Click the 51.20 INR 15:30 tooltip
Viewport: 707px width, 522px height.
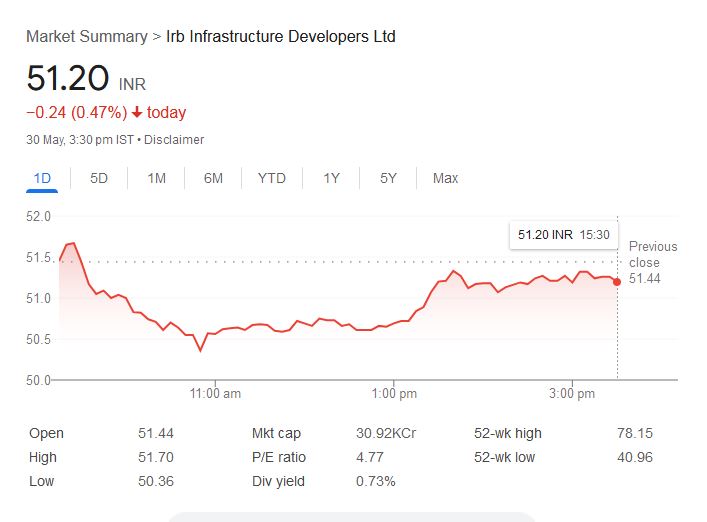coord(565,235)
